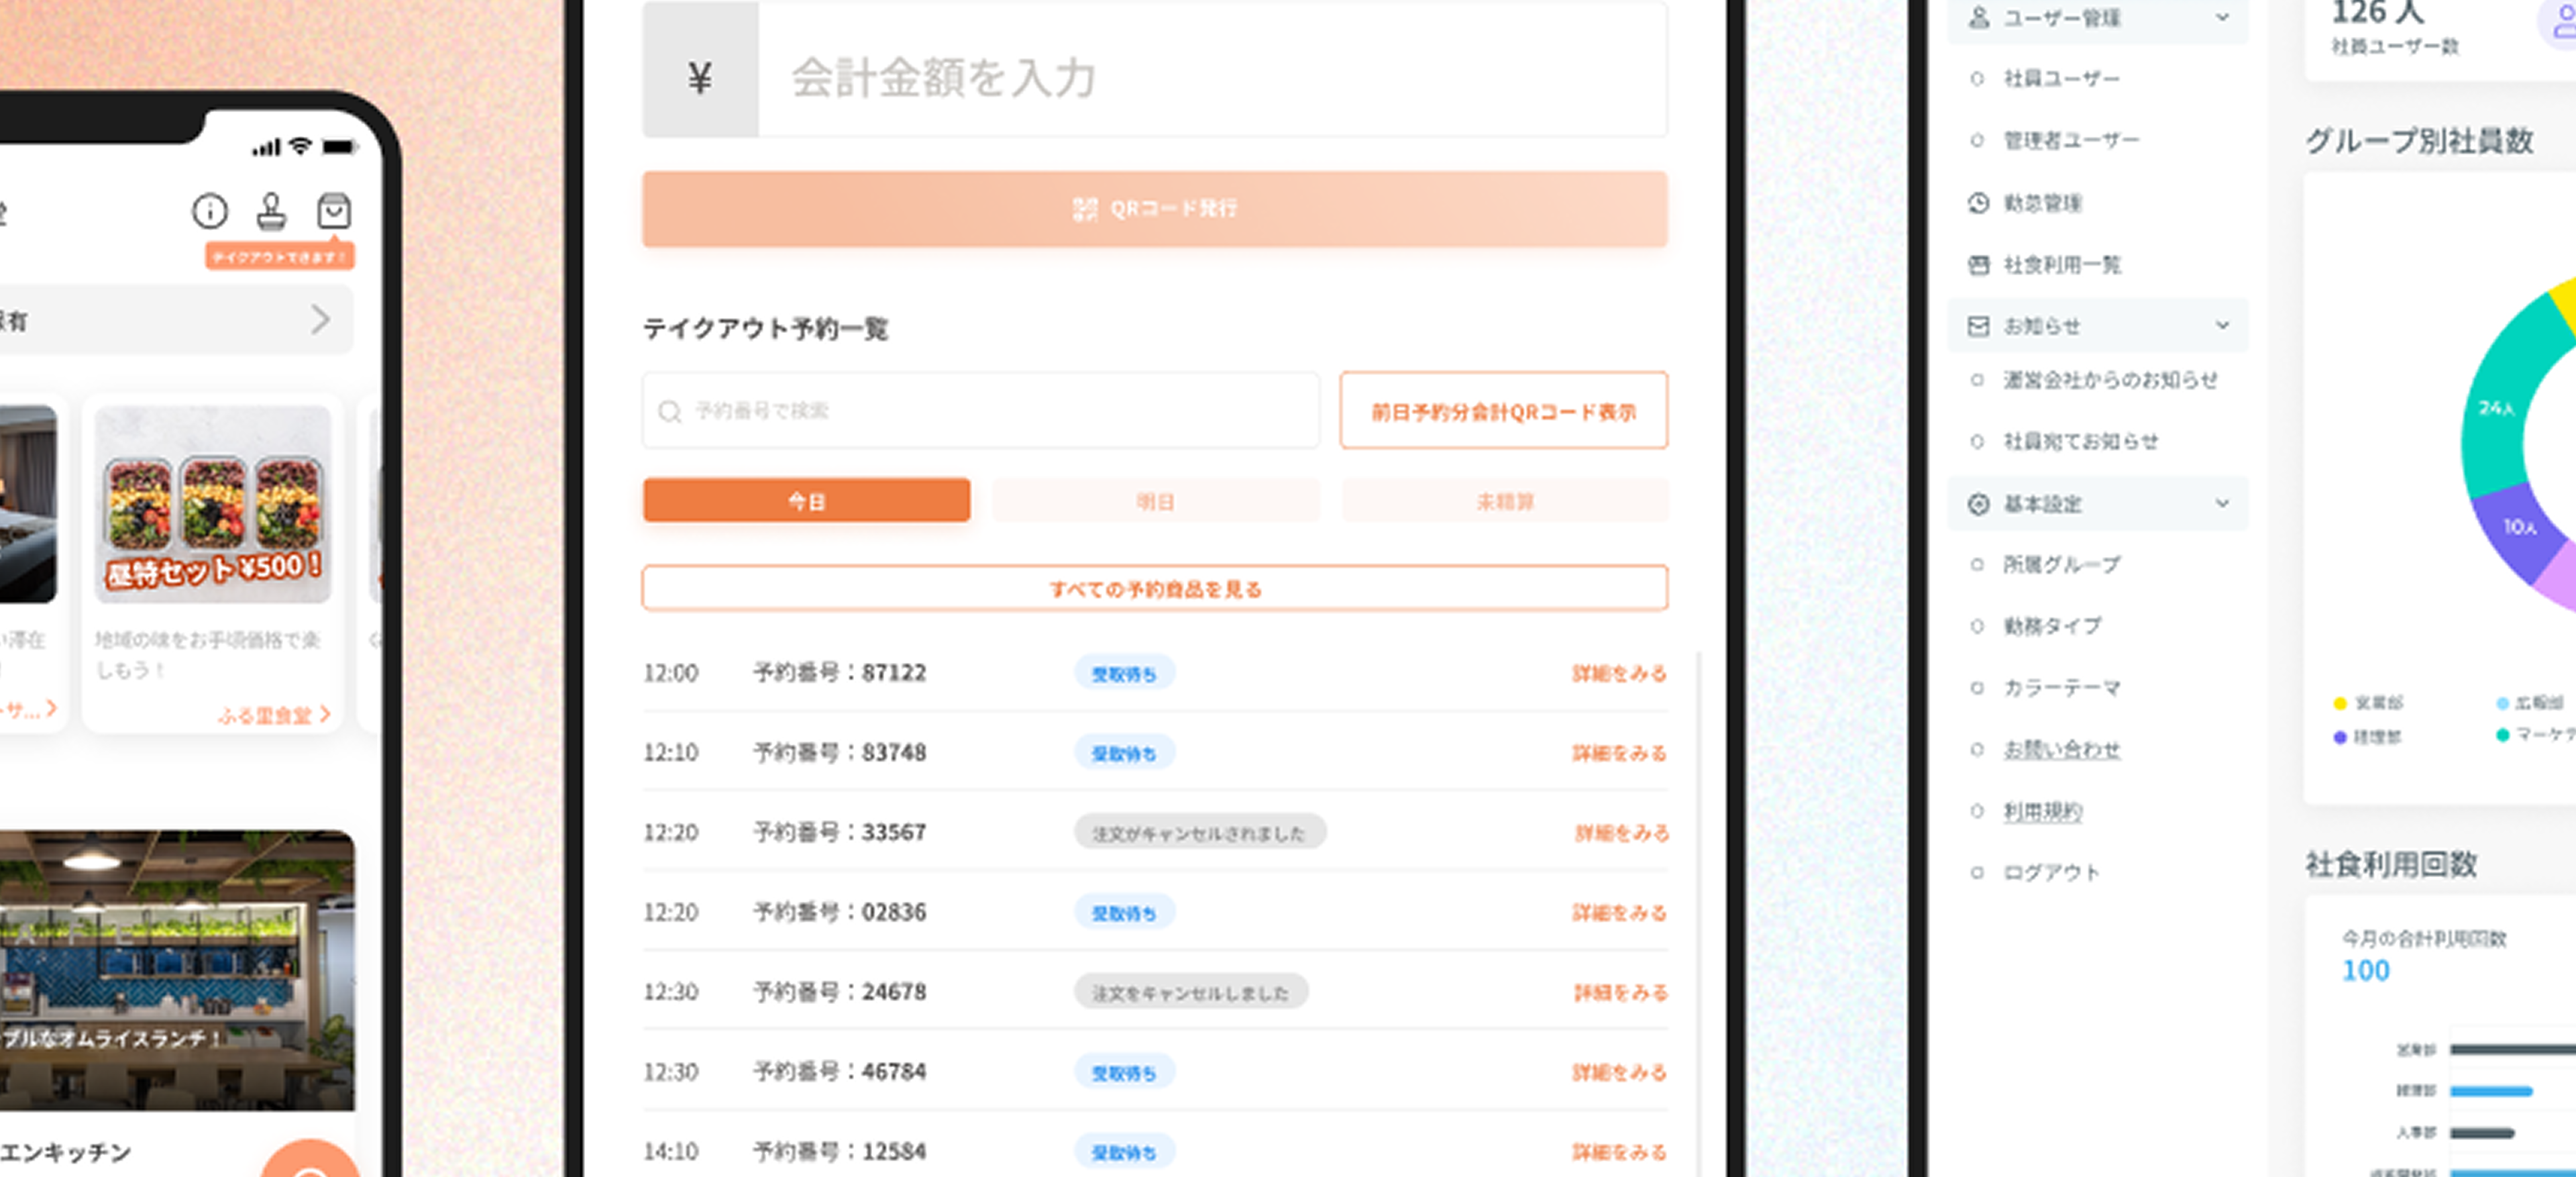Switch to the 明日 tab
The image size is (2576, 1177).
(1155, 501)
